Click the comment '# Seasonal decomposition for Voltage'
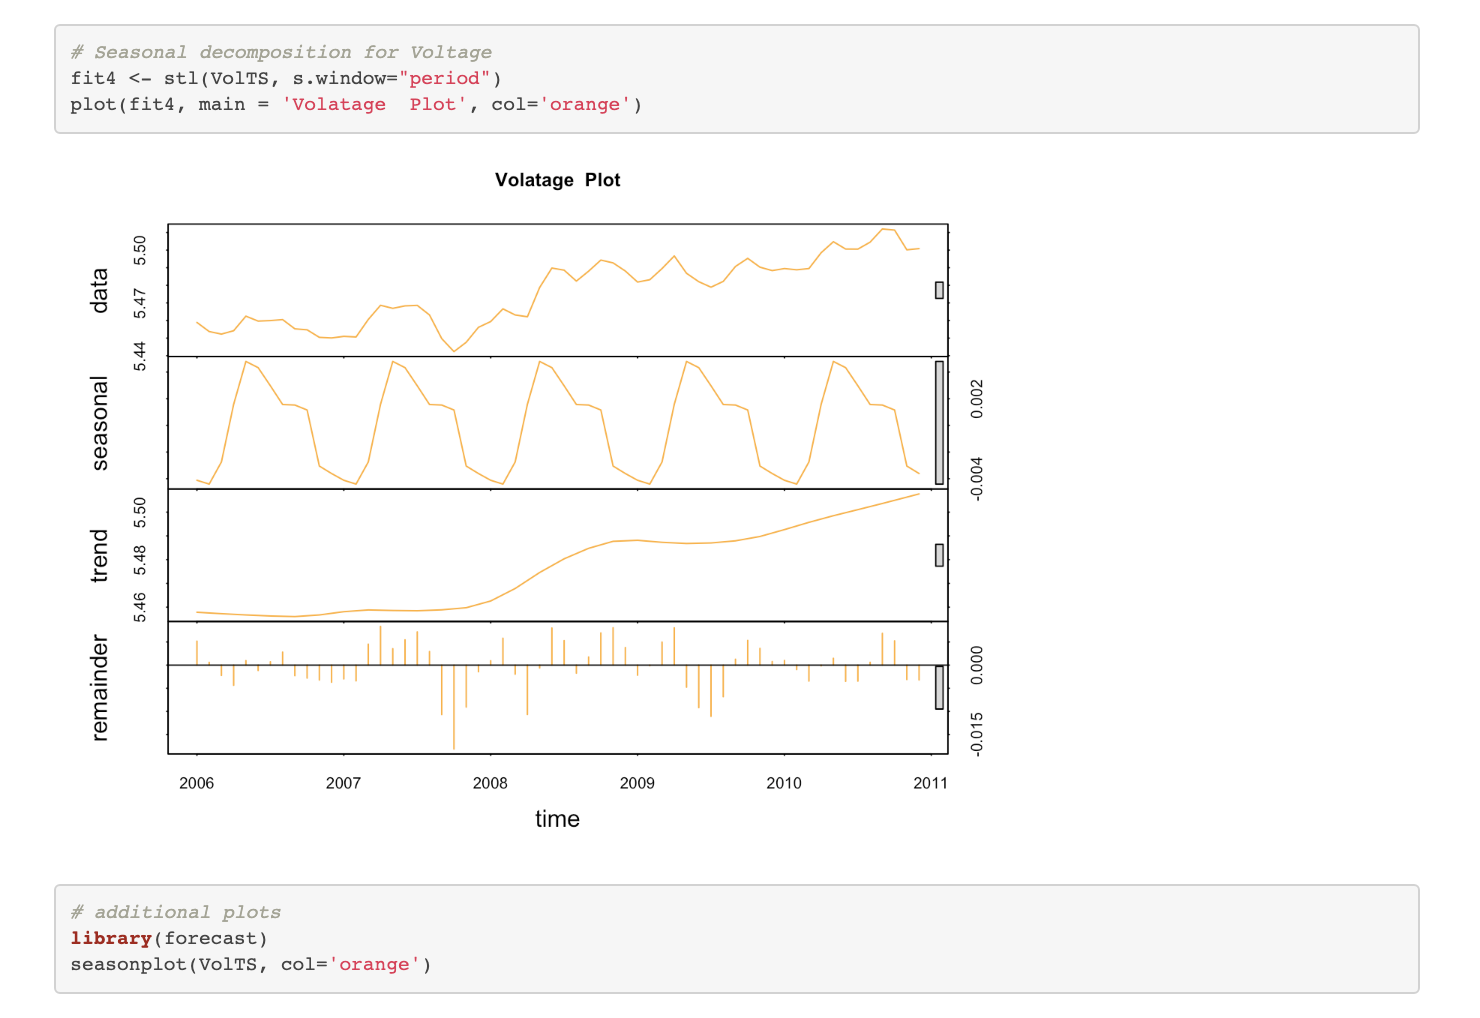1480x1018 pixels. click(281, 52)
